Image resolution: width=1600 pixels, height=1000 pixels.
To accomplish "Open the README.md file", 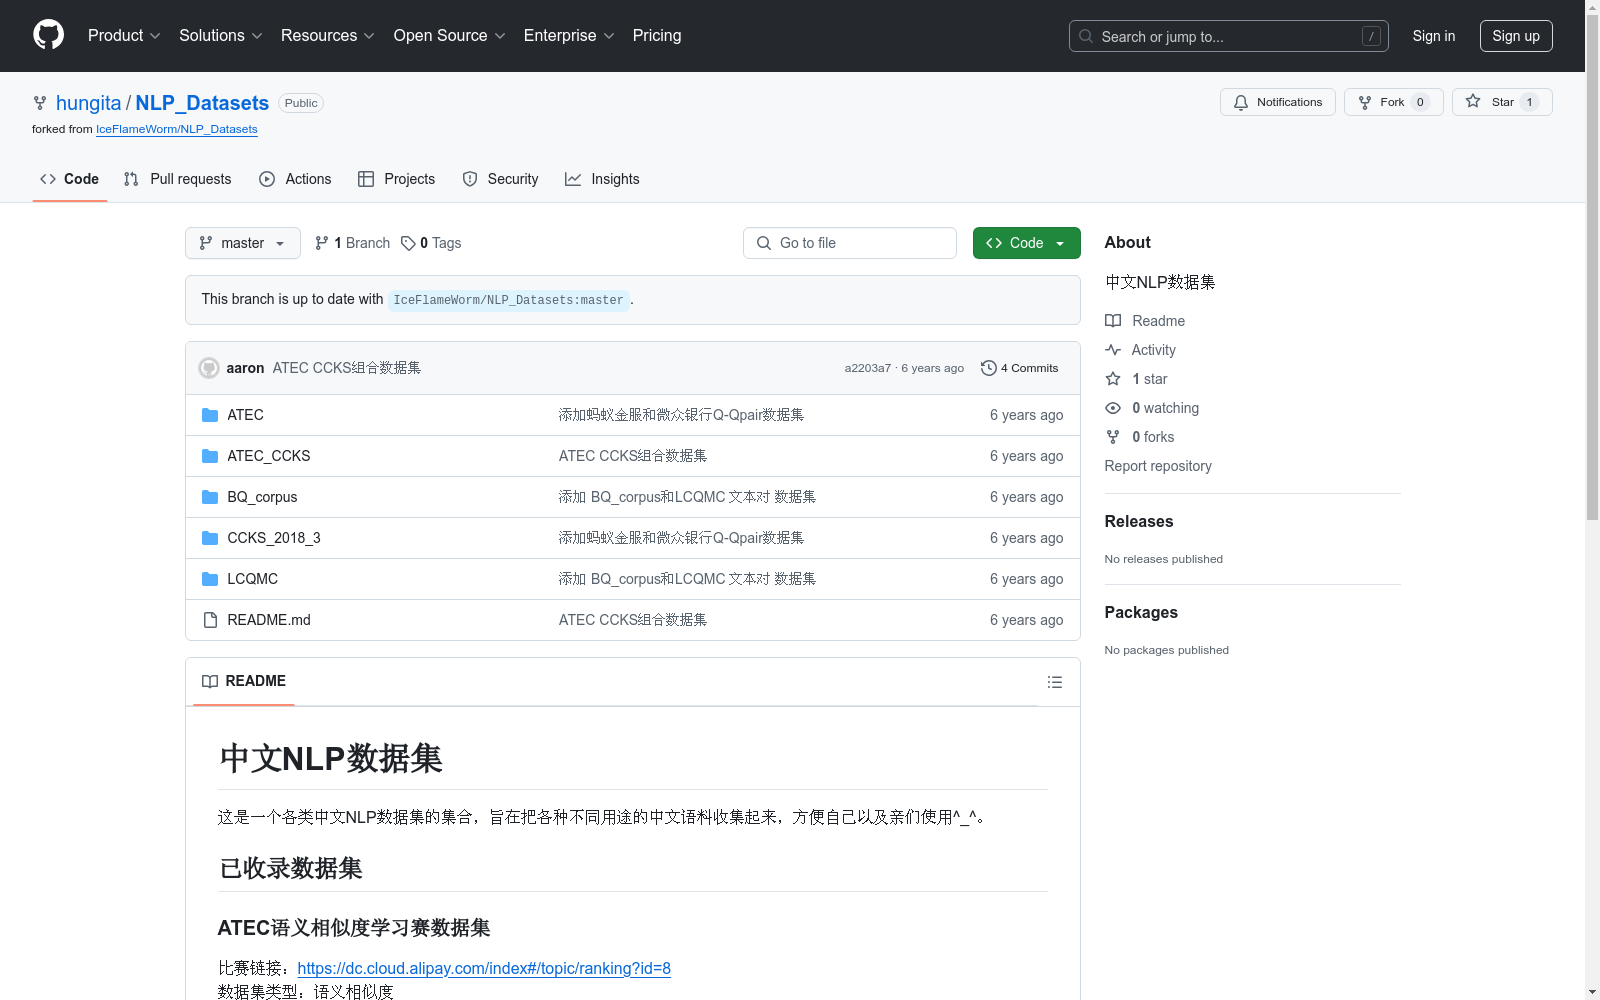I will tap(268, 620).
